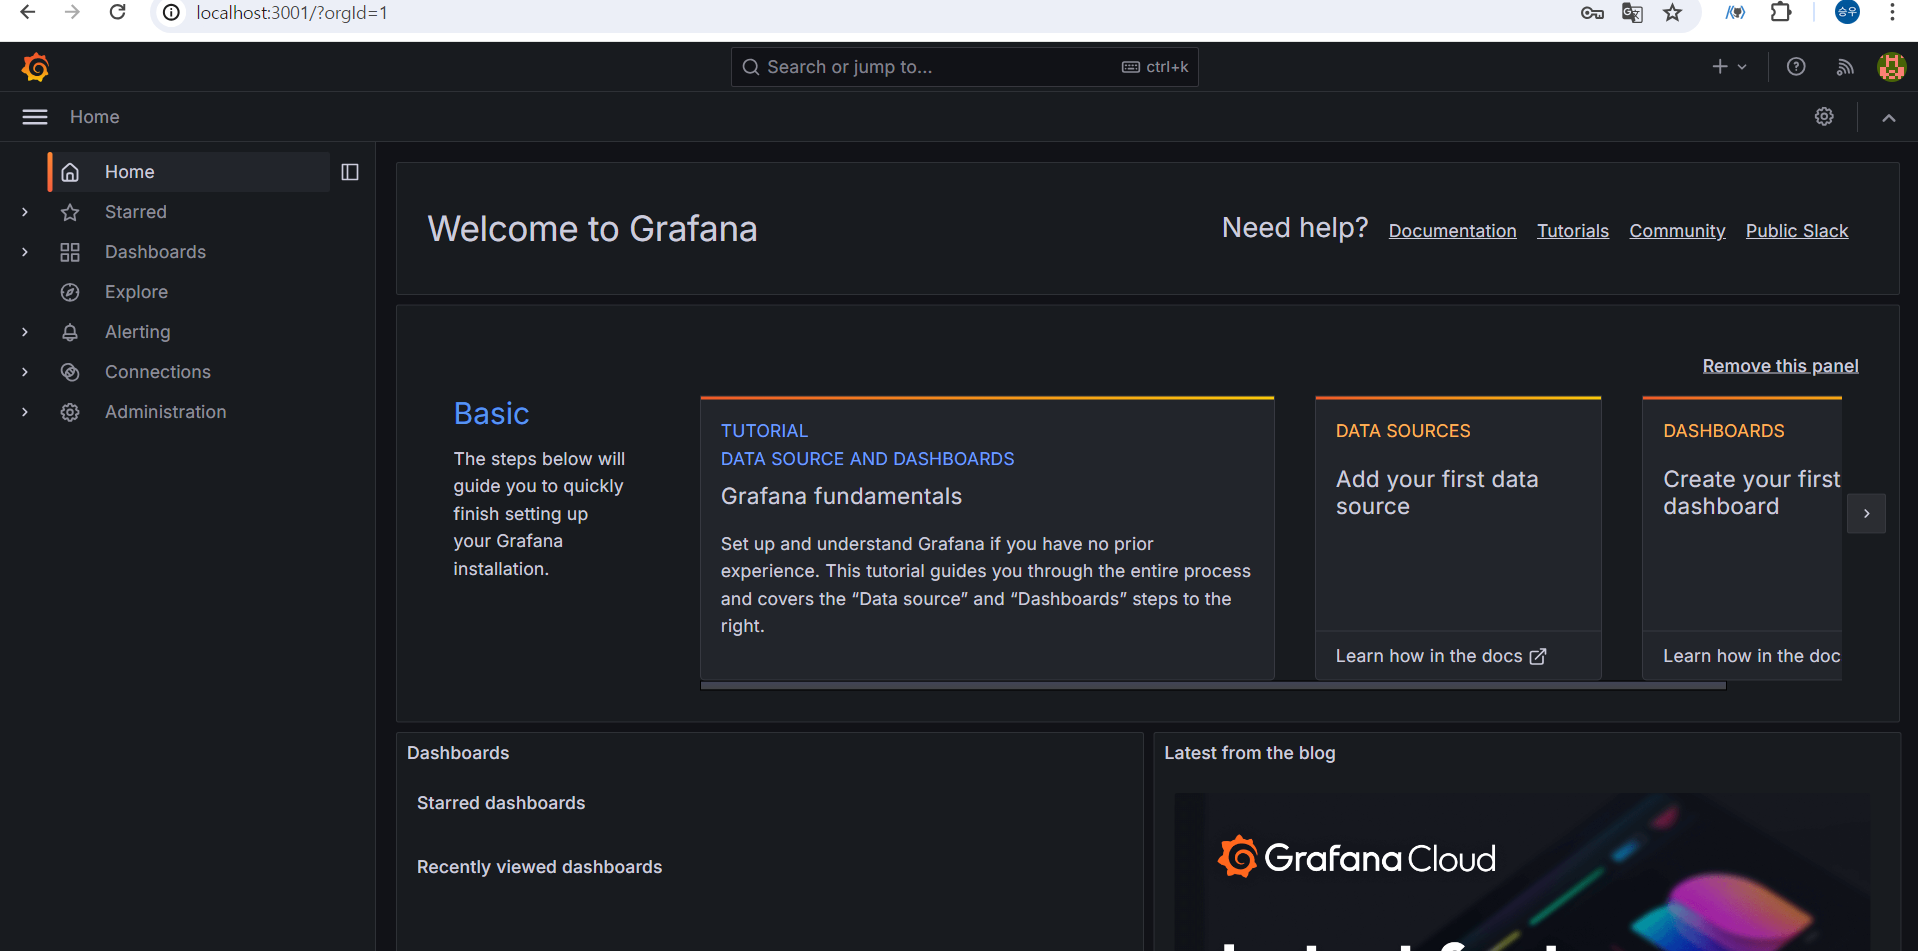The height and width of the screenshot is (951, 1918).
Task: Expand the Starred section chevron
Action: (x=25, y=212)
